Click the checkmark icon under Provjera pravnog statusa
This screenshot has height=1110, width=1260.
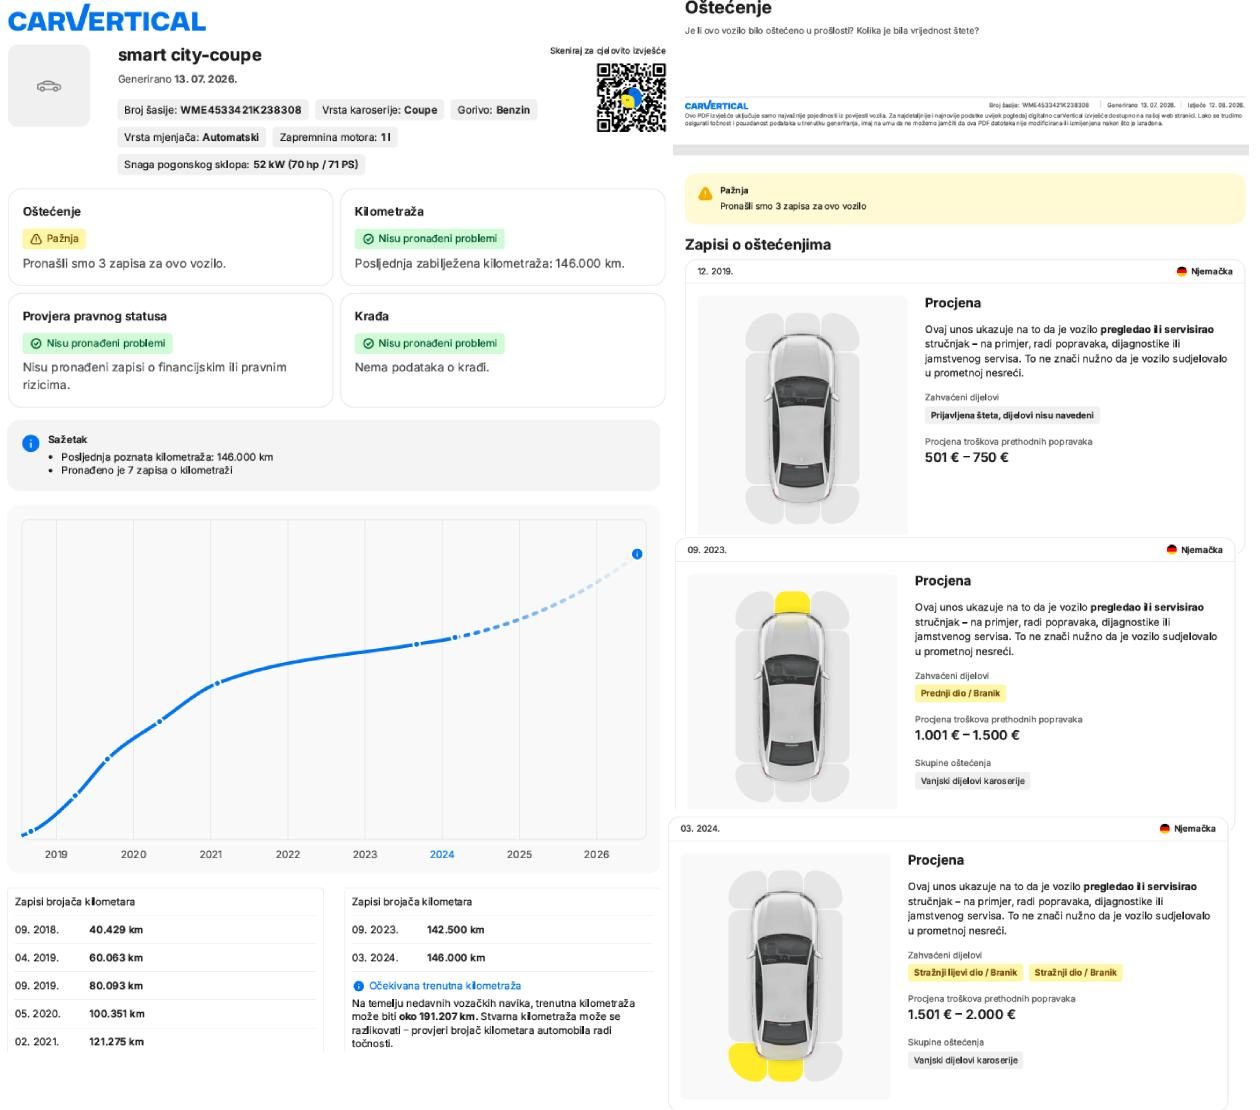click(x=37, y=343)
